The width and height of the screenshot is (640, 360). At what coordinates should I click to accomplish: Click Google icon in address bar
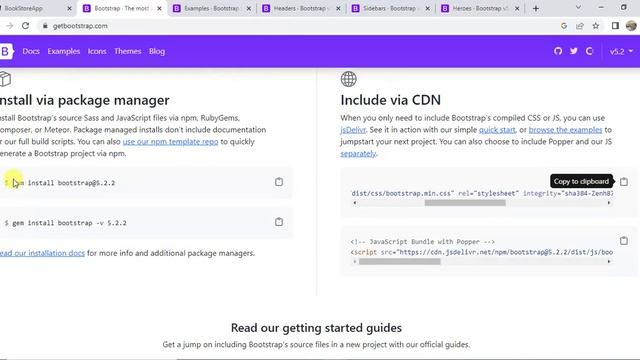pos(564,26)
